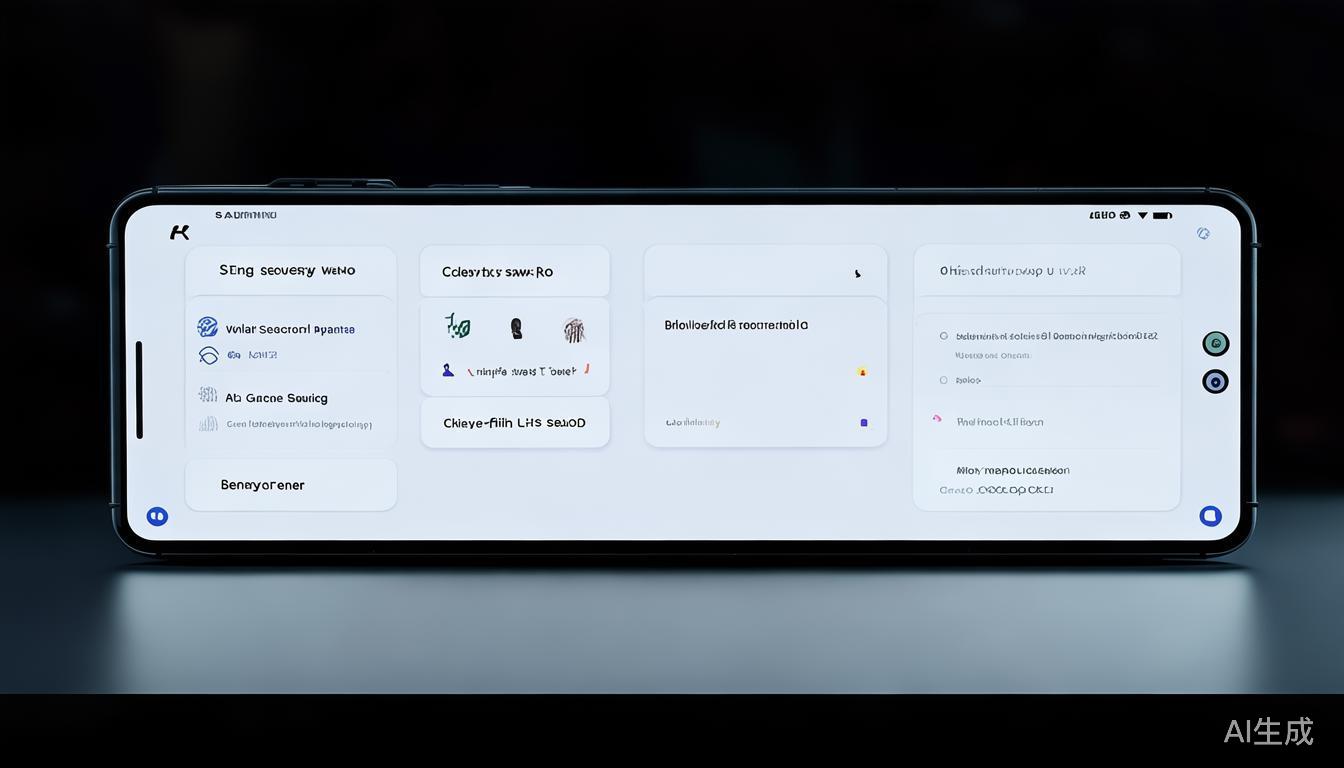The image size is (1344, 768).
Task: Tap the fingerprint icon next to Ab Gacne Souricg
Action: click(x=208, y=395)
